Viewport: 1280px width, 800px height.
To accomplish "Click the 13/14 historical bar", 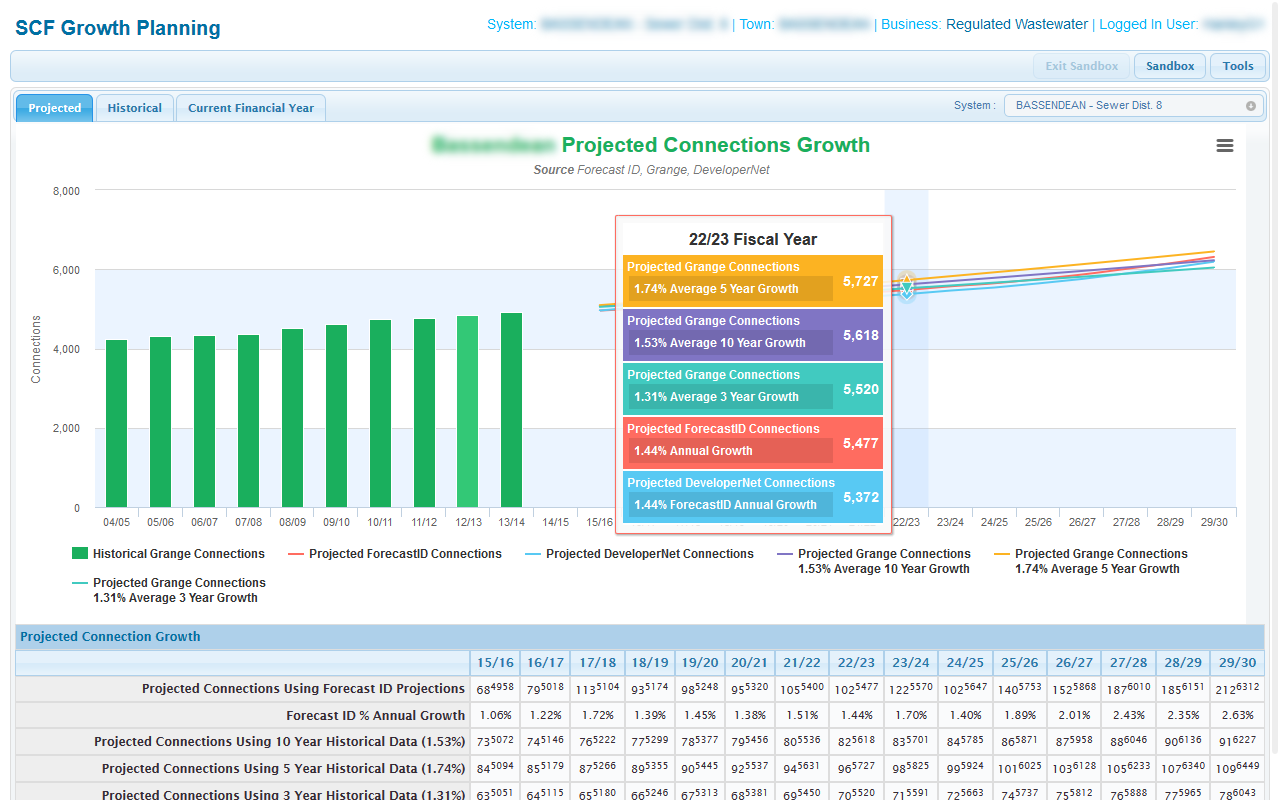I will click(x=512, y=410).
